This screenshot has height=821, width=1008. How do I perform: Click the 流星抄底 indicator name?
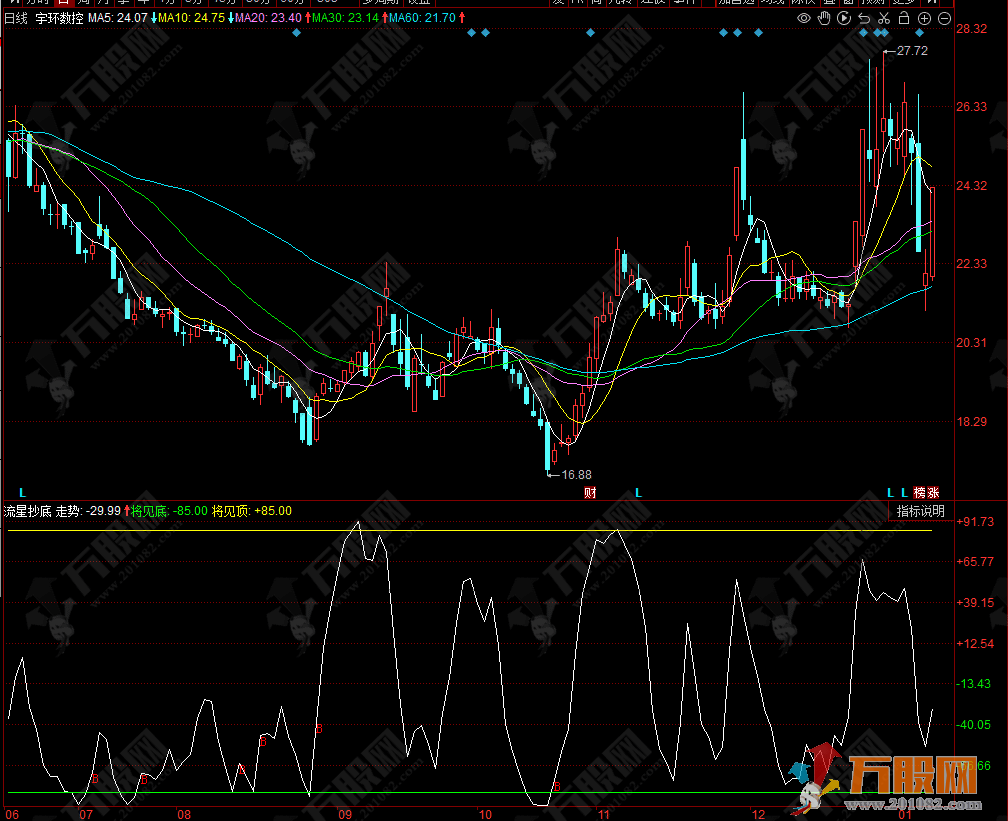click(x=28, y=511)
